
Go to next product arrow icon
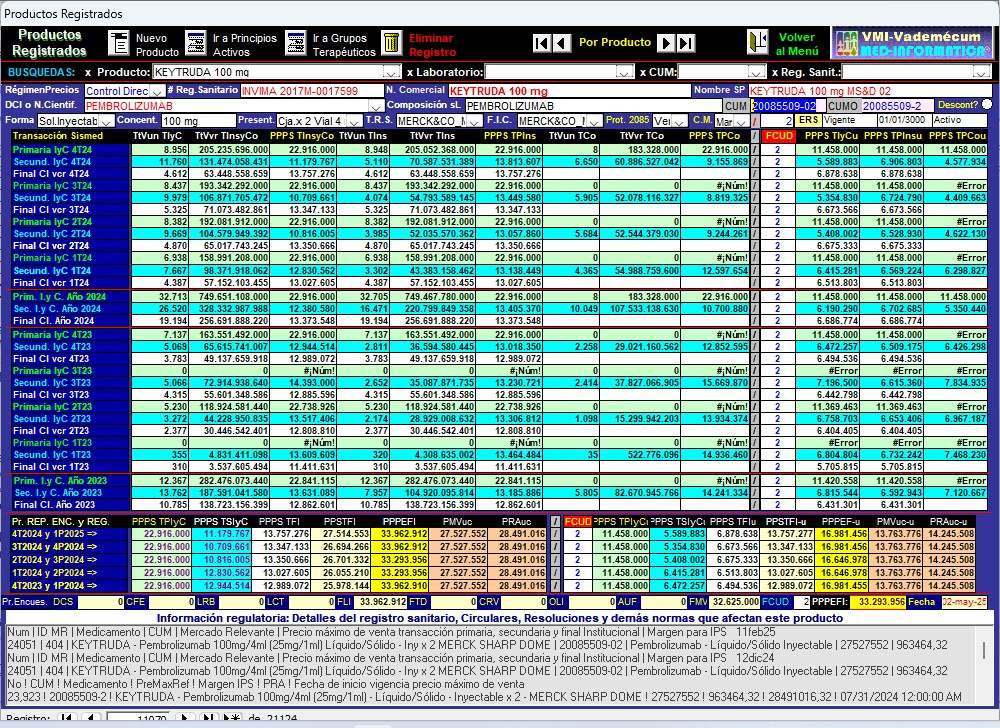tap(666, 43)
